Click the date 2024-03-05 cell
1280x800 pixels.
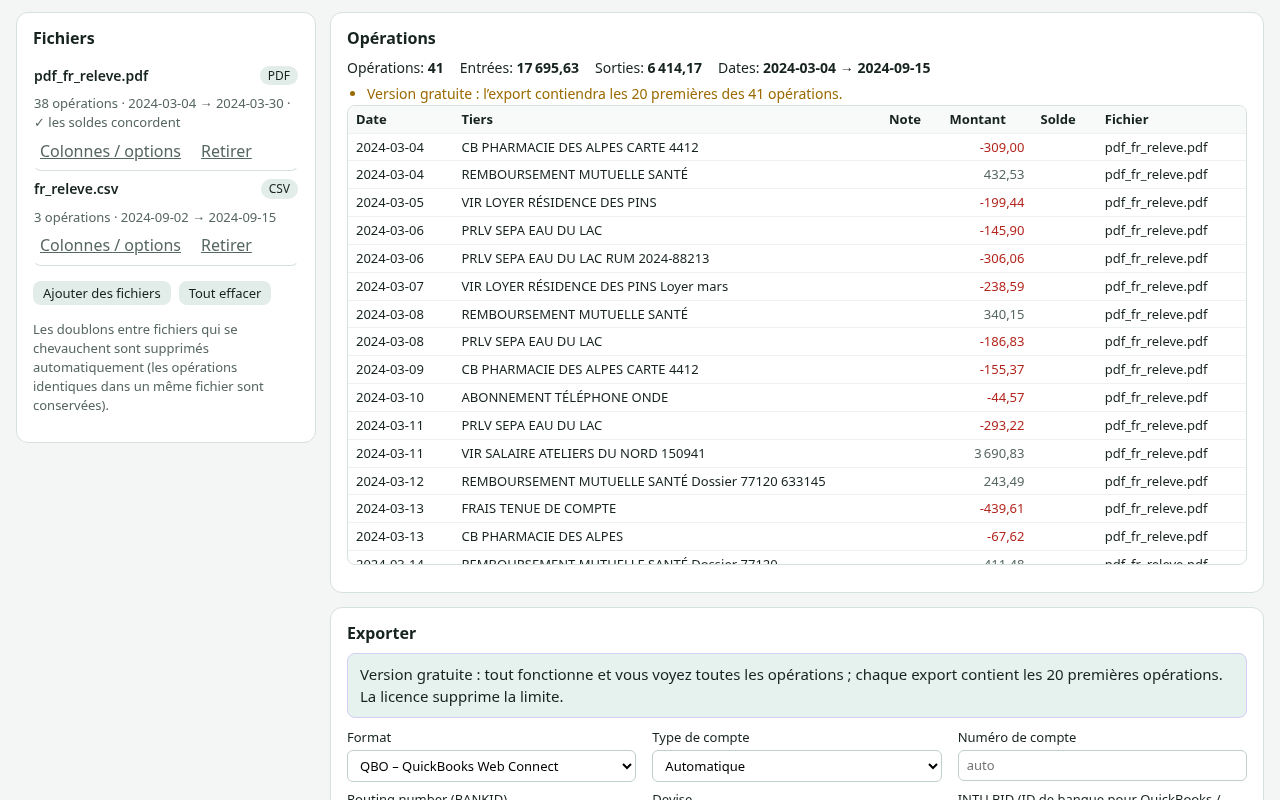click(x=390, y=202)
